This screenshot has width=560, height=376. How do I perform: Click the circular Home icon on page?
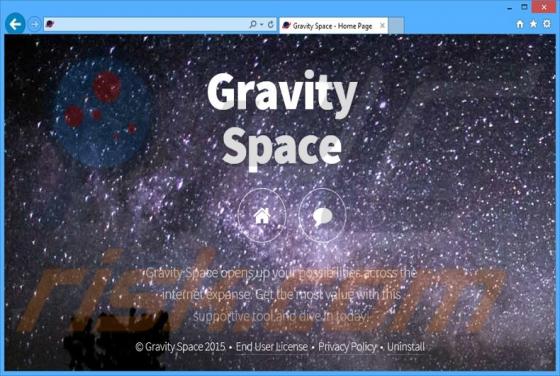point(262,215)
